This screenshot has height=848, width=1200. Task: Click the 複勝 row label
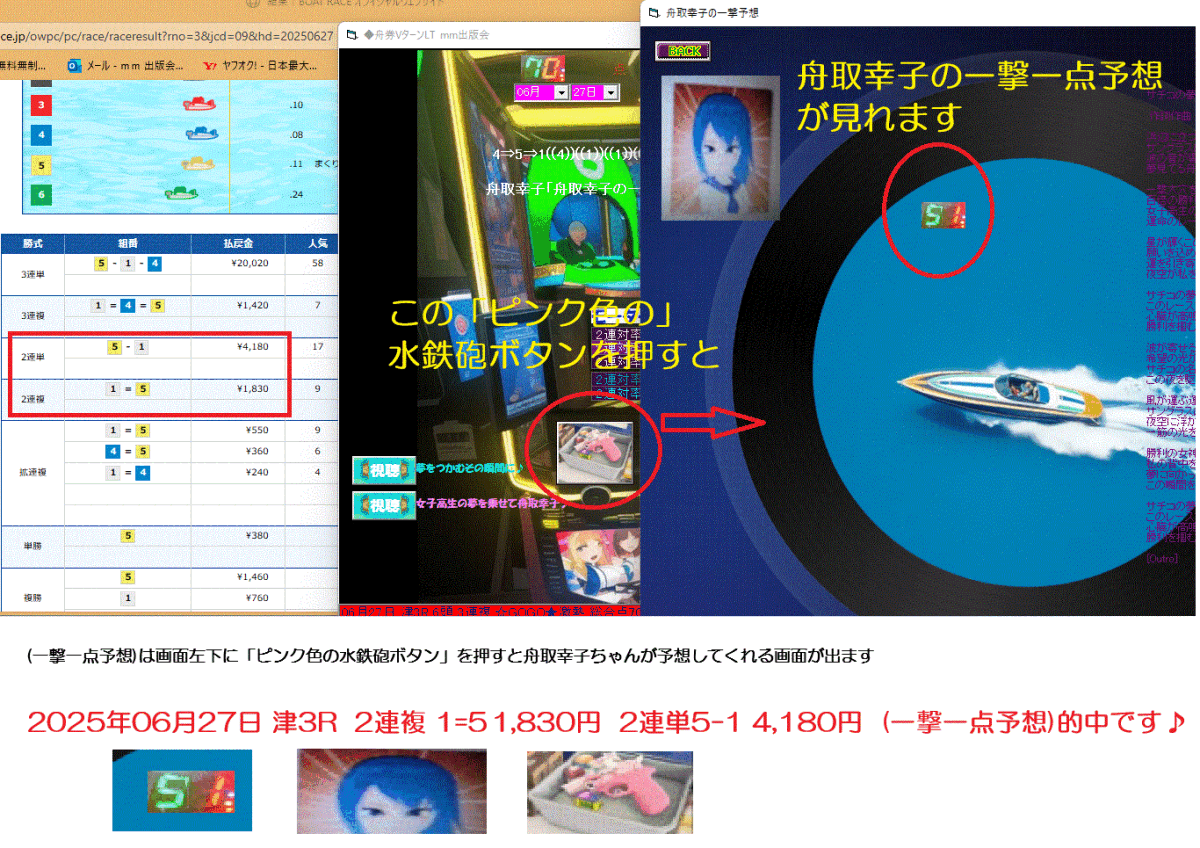pyautogui.click(x=33, y=598)
